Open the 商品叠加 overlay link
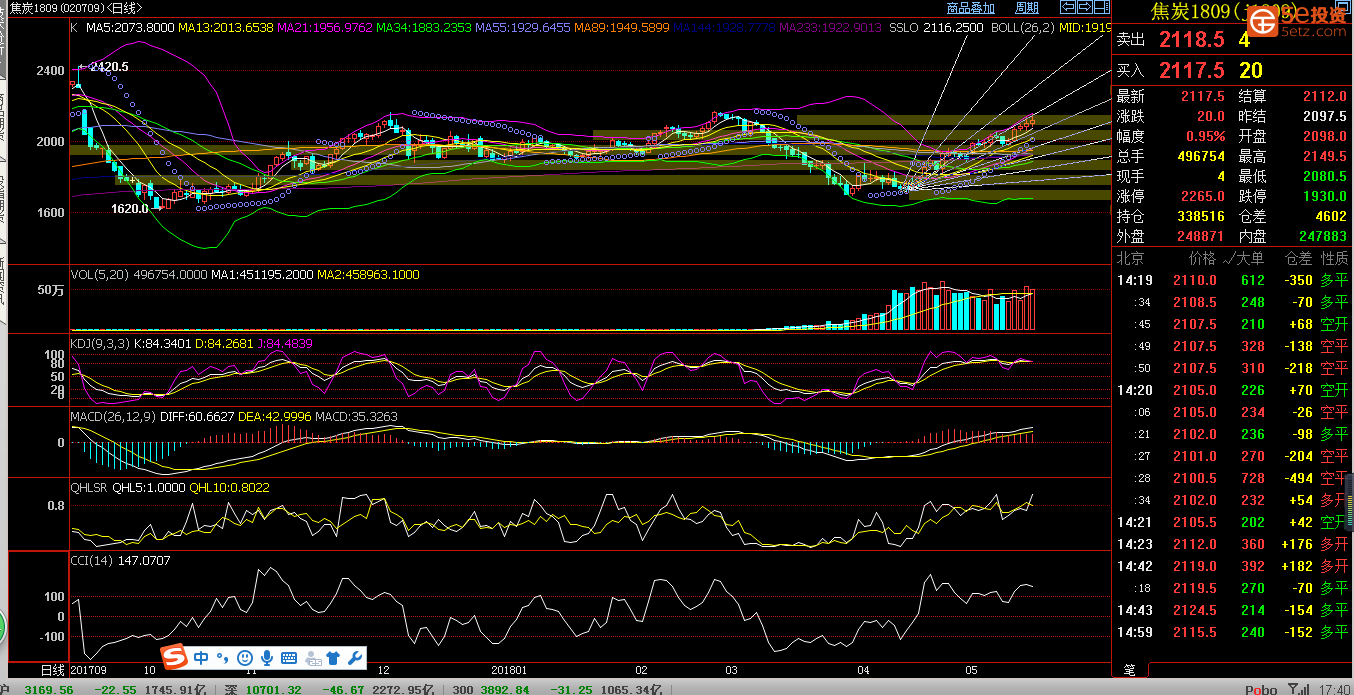The image size is (1354, 695). pyautogui.click(x=970, y=8)
